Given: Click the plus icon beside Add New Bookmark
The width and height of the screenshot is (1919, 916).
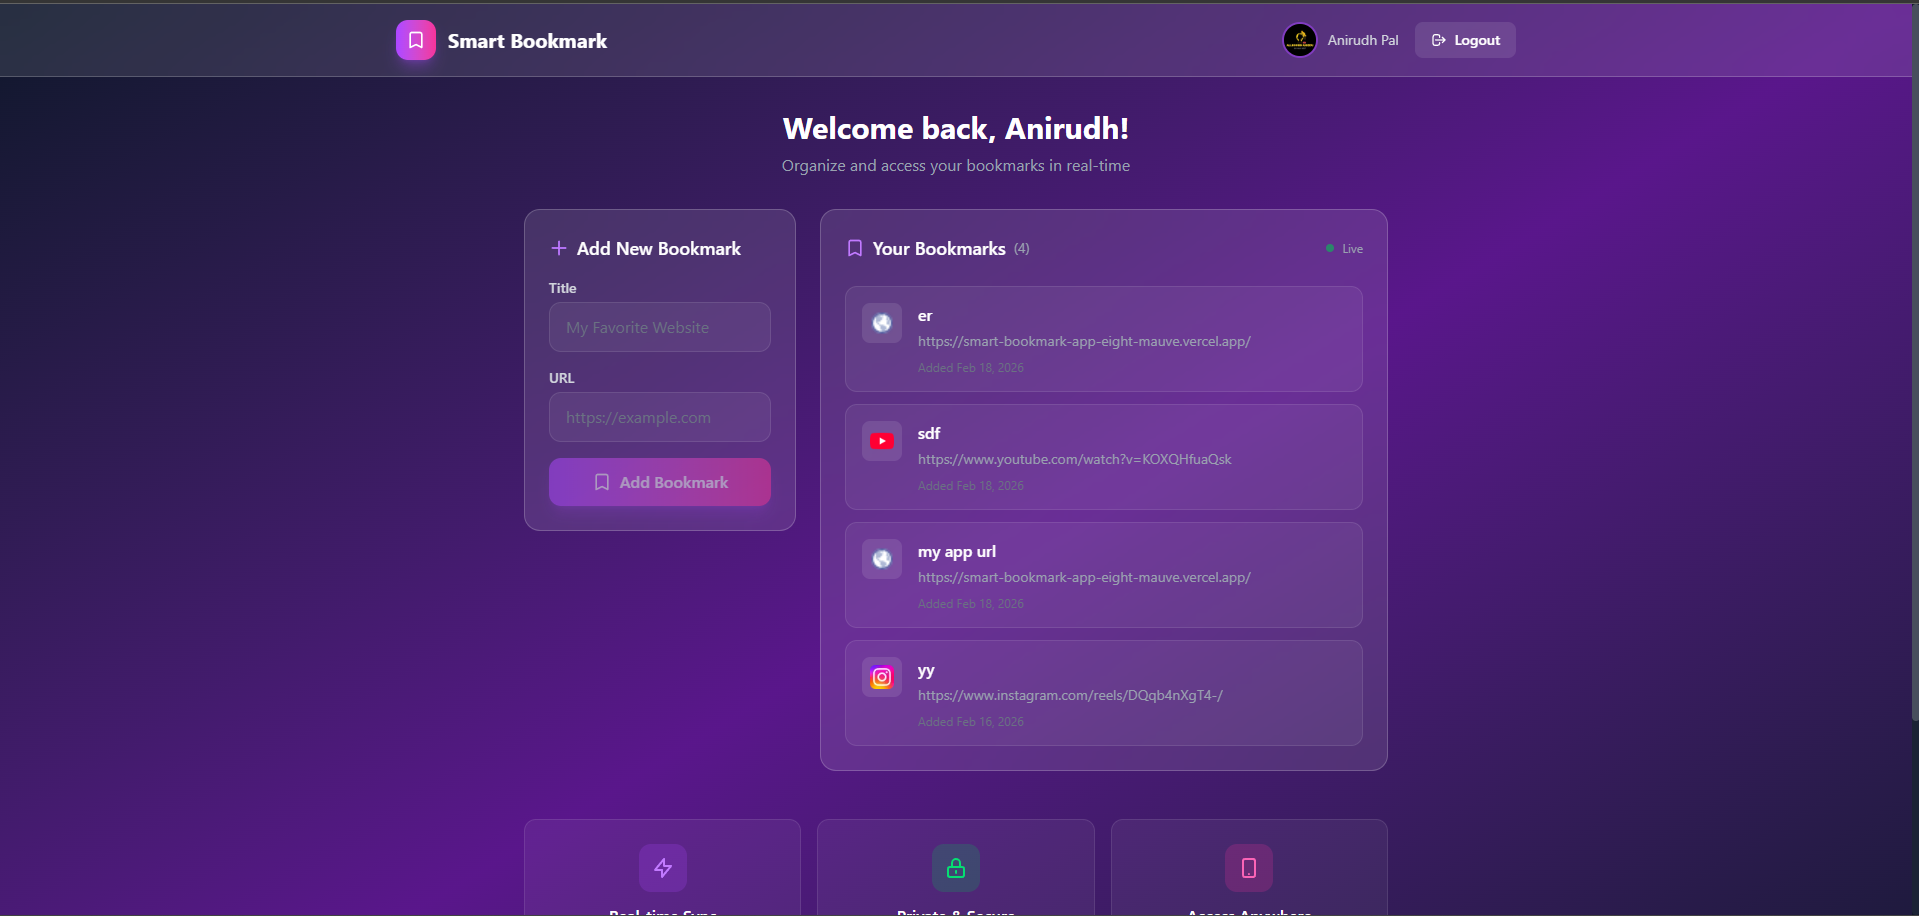Looking at the screenshot, I should tap(559, 248).
